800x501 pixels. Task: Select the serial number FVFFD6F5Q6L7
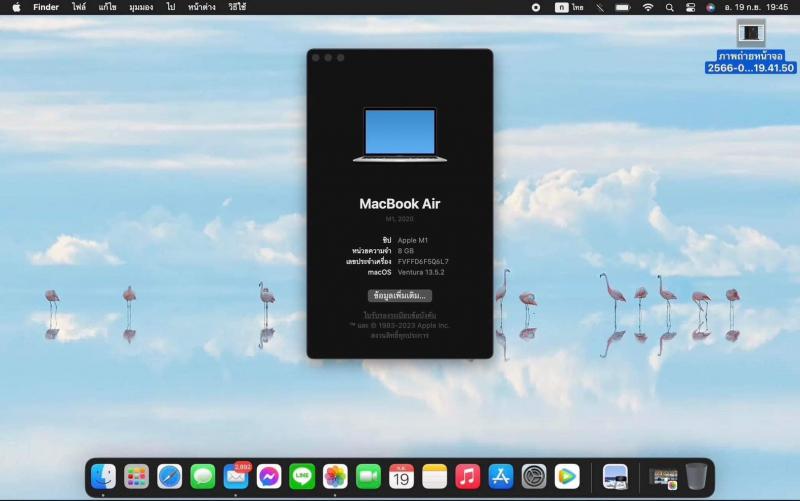point(423,261)
